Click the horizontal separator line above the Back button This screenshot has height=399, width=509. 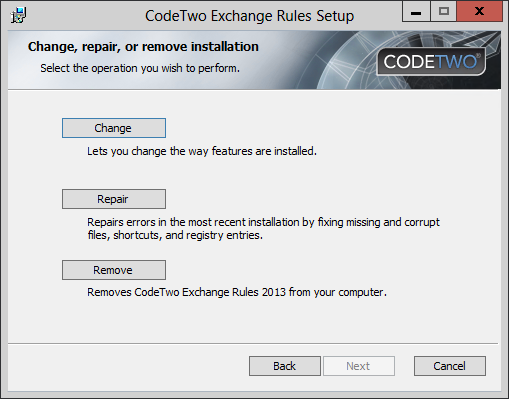tap(253, 343)
